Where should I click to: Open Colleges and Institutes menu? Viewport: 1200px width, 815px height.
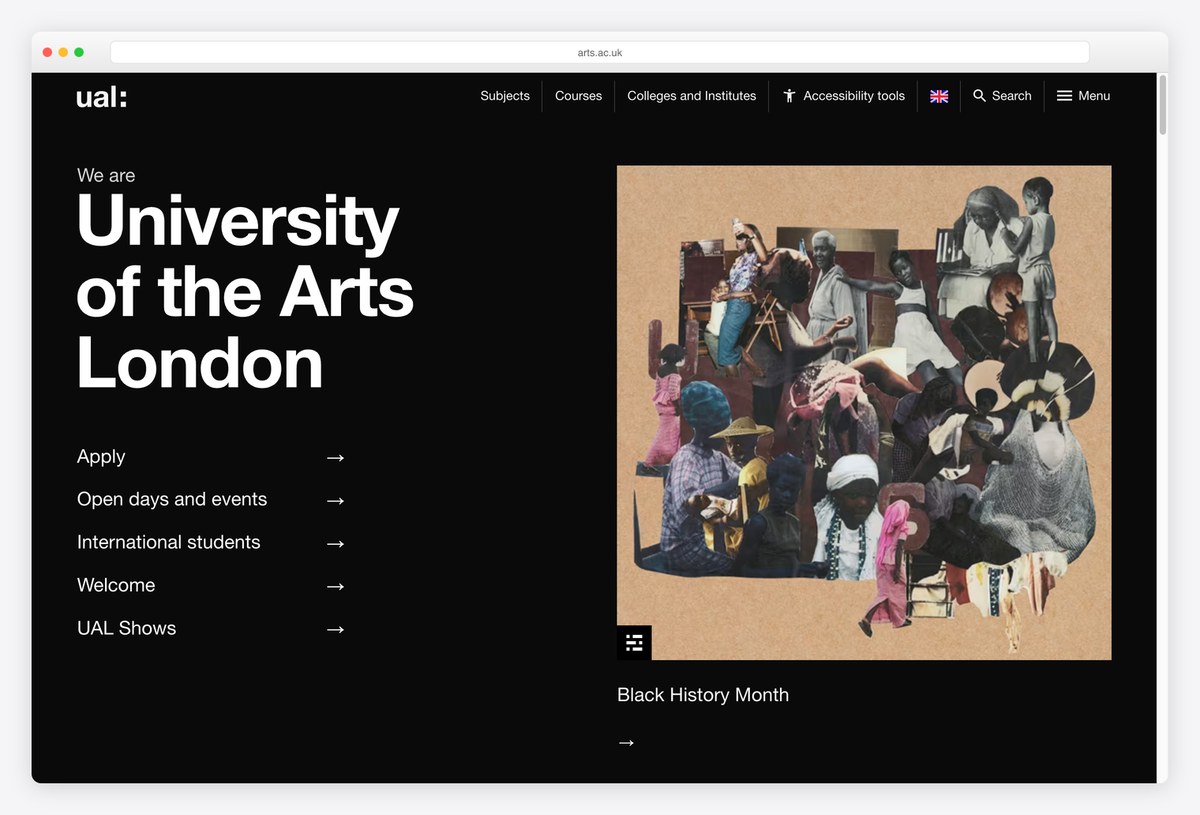691,96
